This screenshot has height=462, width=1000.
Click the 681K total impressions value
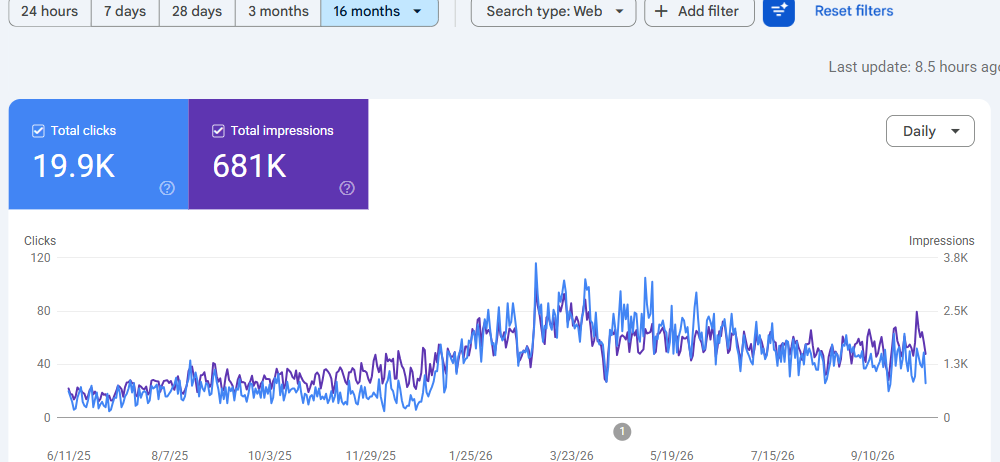click(249, 165)
